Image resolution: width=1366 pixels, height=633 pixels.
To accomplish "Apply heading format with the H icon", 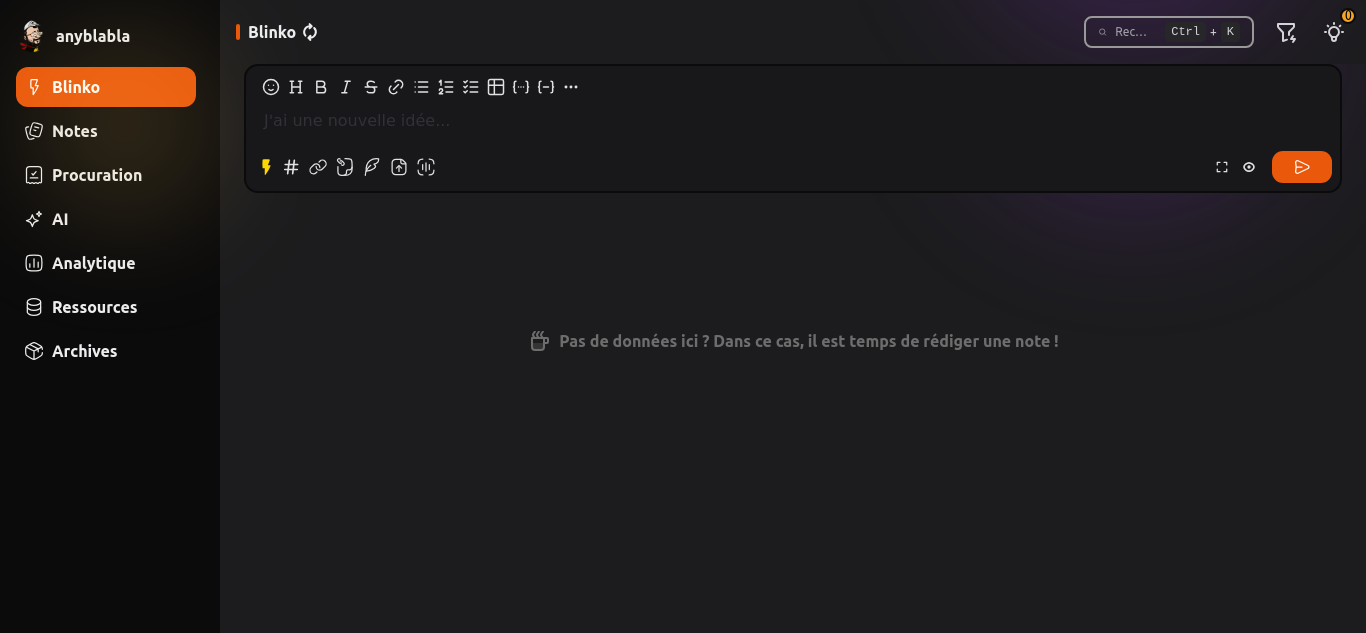I will 296,87.
